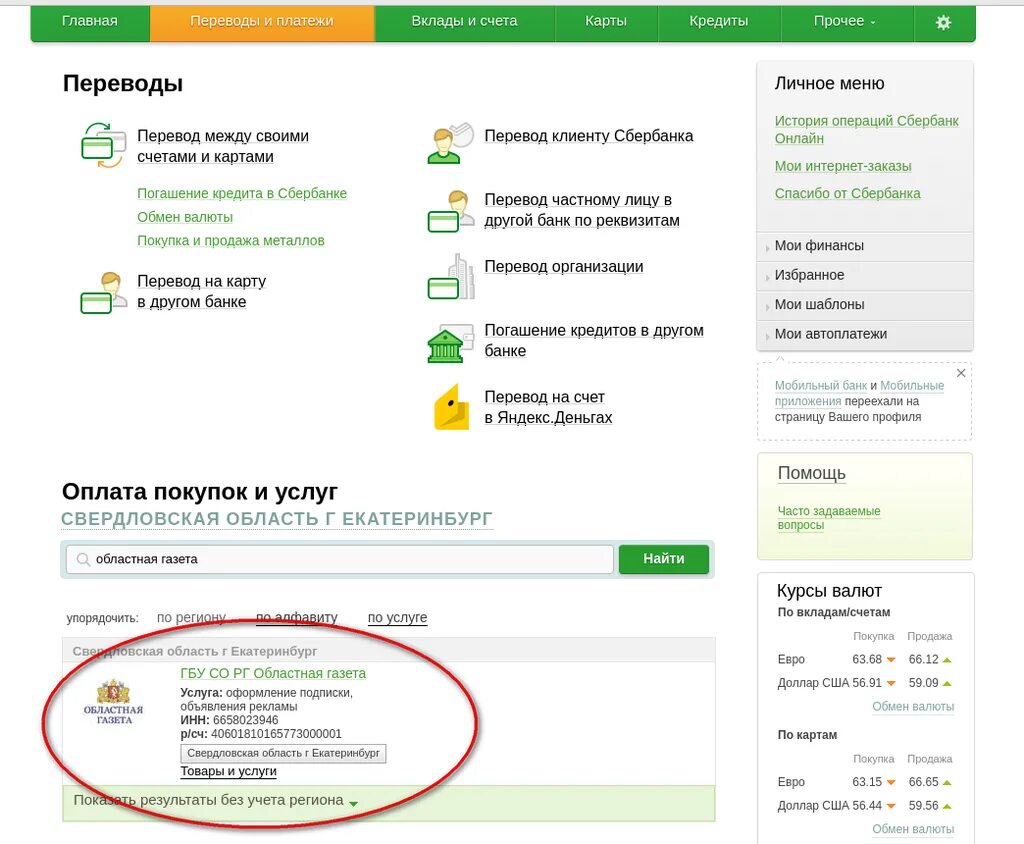Click icon for transfer to private person by requisites
1024x844 pixels.
click(x=451, y=211)
